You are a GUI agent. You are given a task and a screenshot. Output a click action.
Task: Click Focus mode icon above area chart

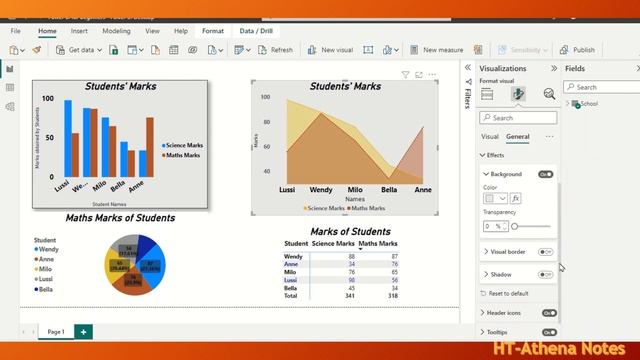pos(419,75)
